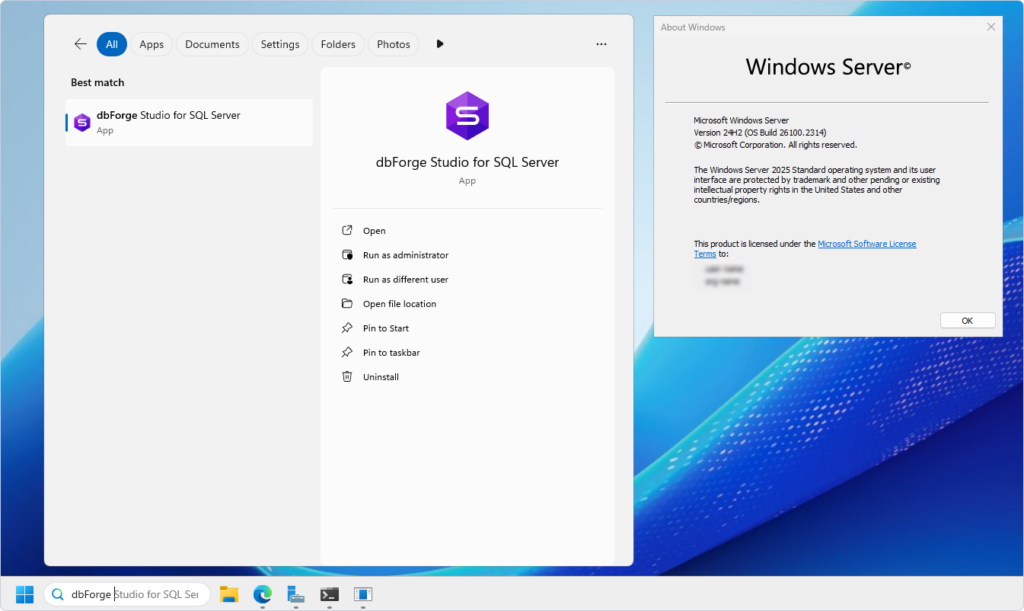Click the Run as different user icon

point(347,279)
